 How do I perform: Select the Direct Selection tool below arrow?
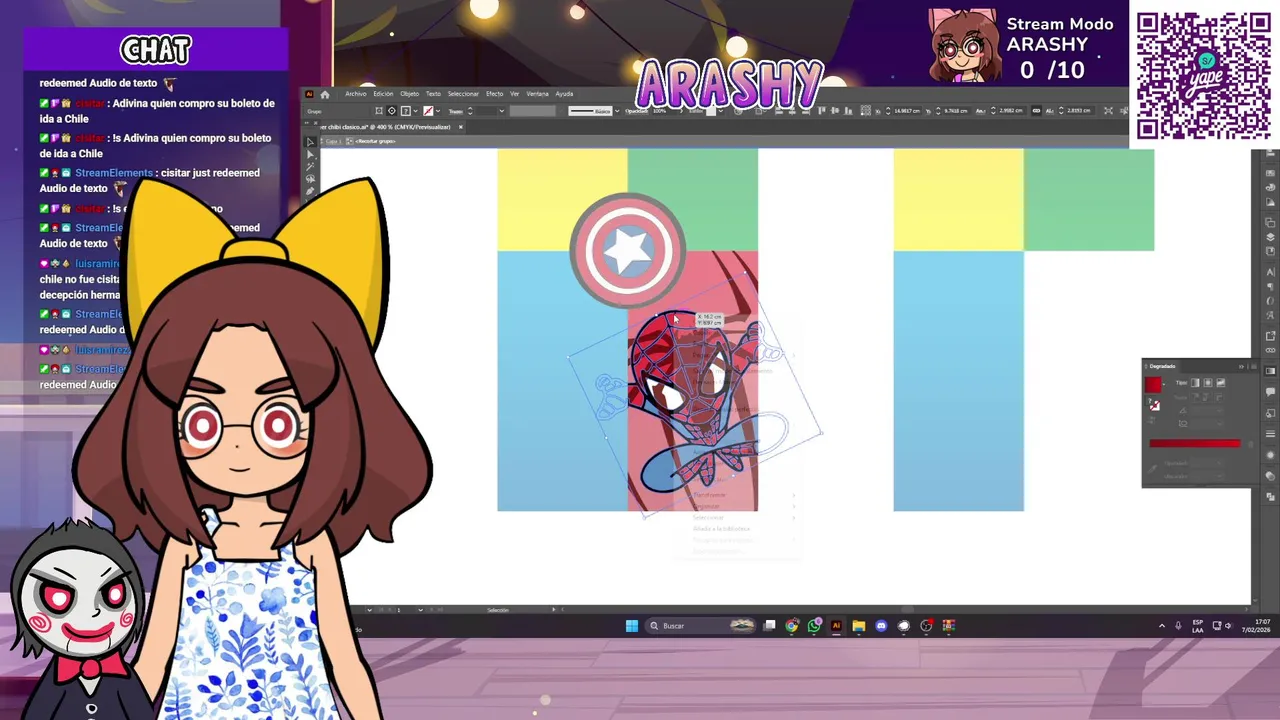(310, 154)
